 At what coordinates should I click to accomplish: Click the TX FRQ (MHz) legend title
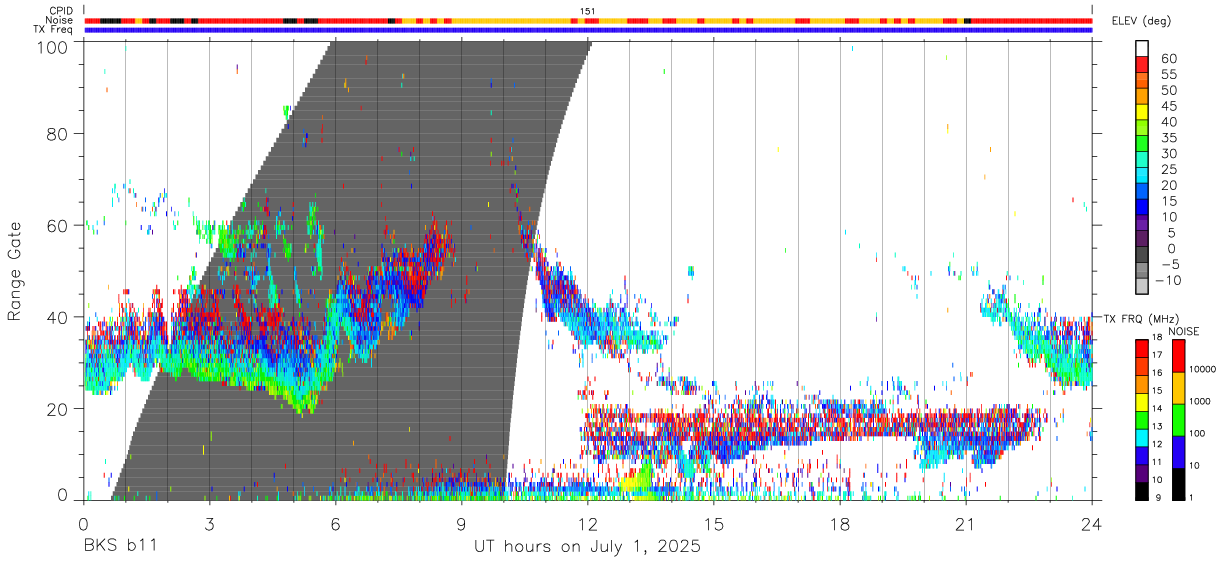1139,319
